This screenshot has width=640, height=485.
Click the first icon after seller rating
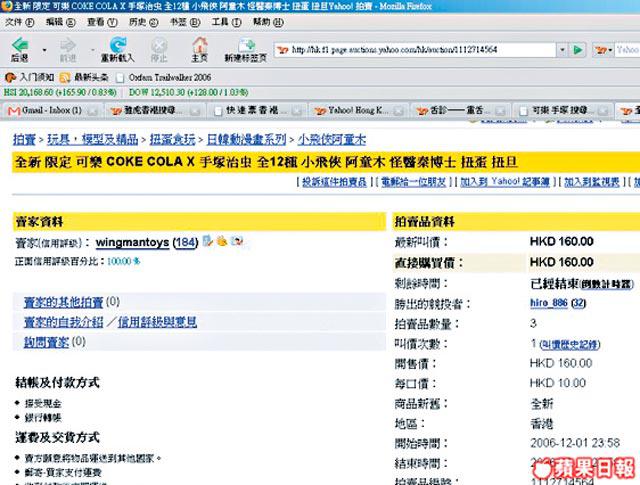tap(207, 241)
